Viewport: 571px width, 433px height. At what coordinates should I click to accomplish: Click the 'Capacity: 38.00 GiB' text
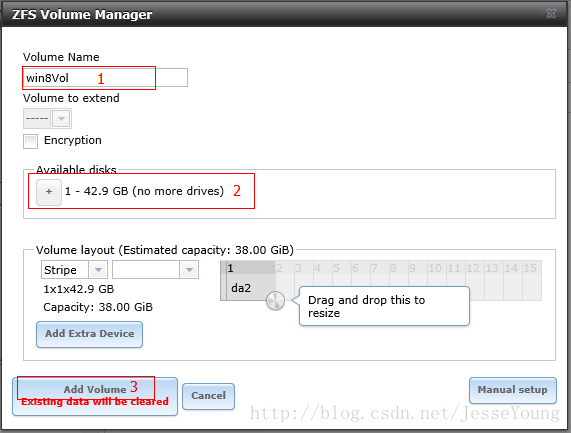click(x=98, y=307)
